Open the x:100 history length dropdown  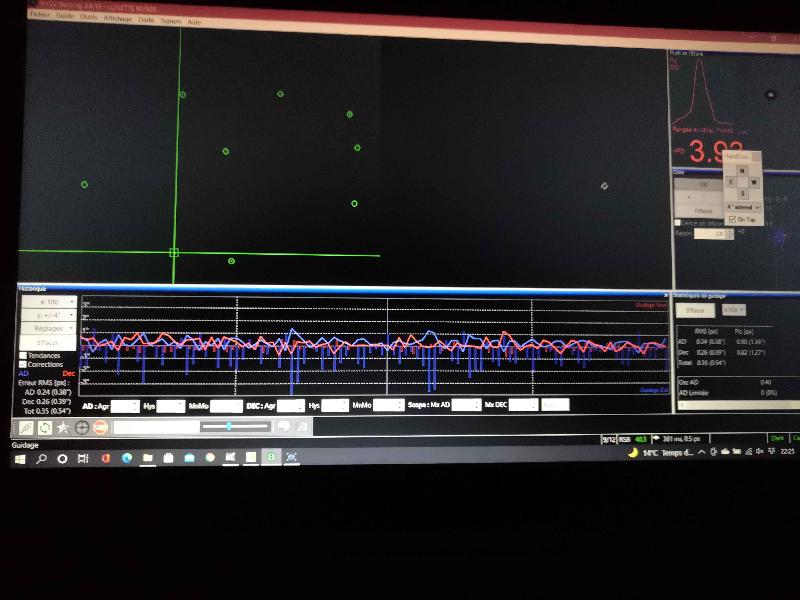coord(49,302)
